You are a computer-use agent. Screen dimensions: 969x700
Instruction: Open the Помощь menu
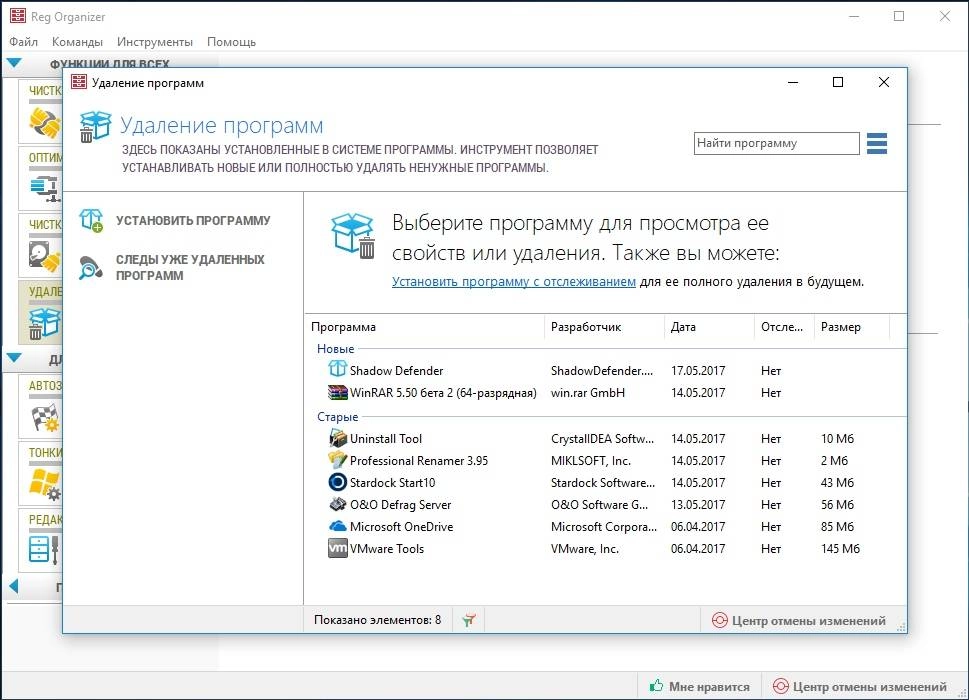(x=231, y=41)
